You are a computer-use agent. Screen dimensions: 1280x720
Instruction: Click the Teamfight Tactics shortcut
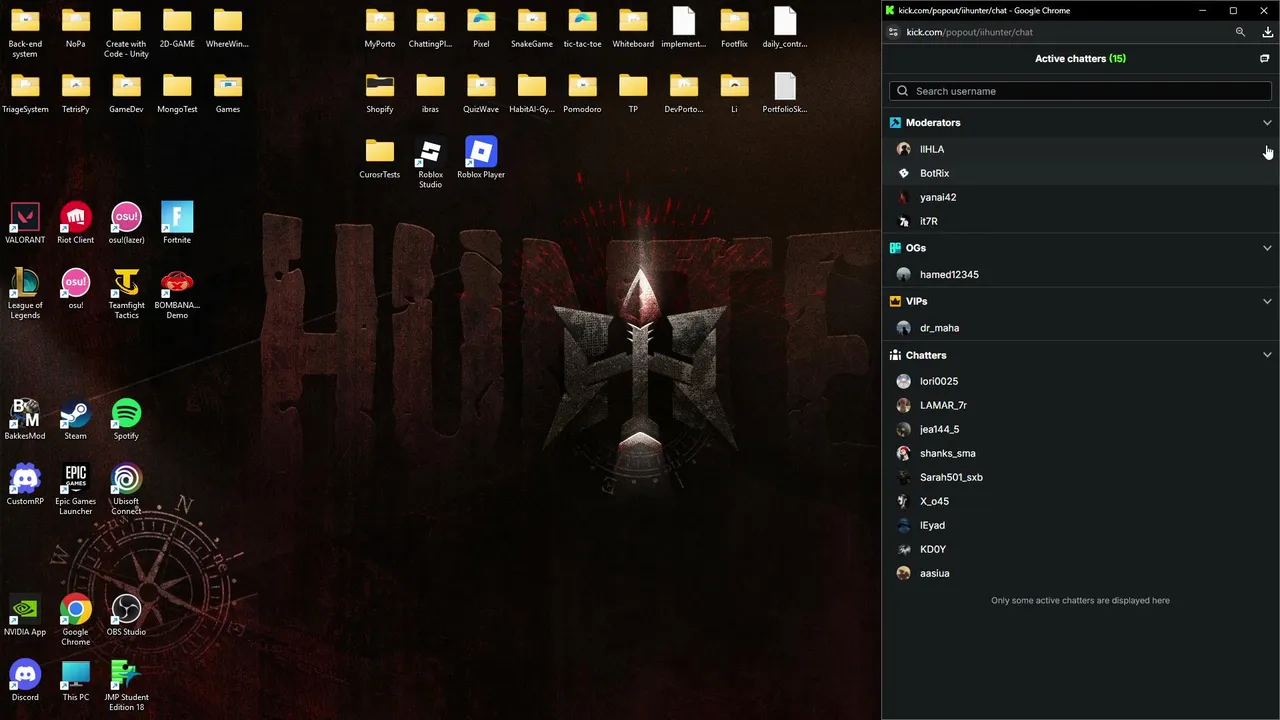pyautogui.click(x=126, y=294)
